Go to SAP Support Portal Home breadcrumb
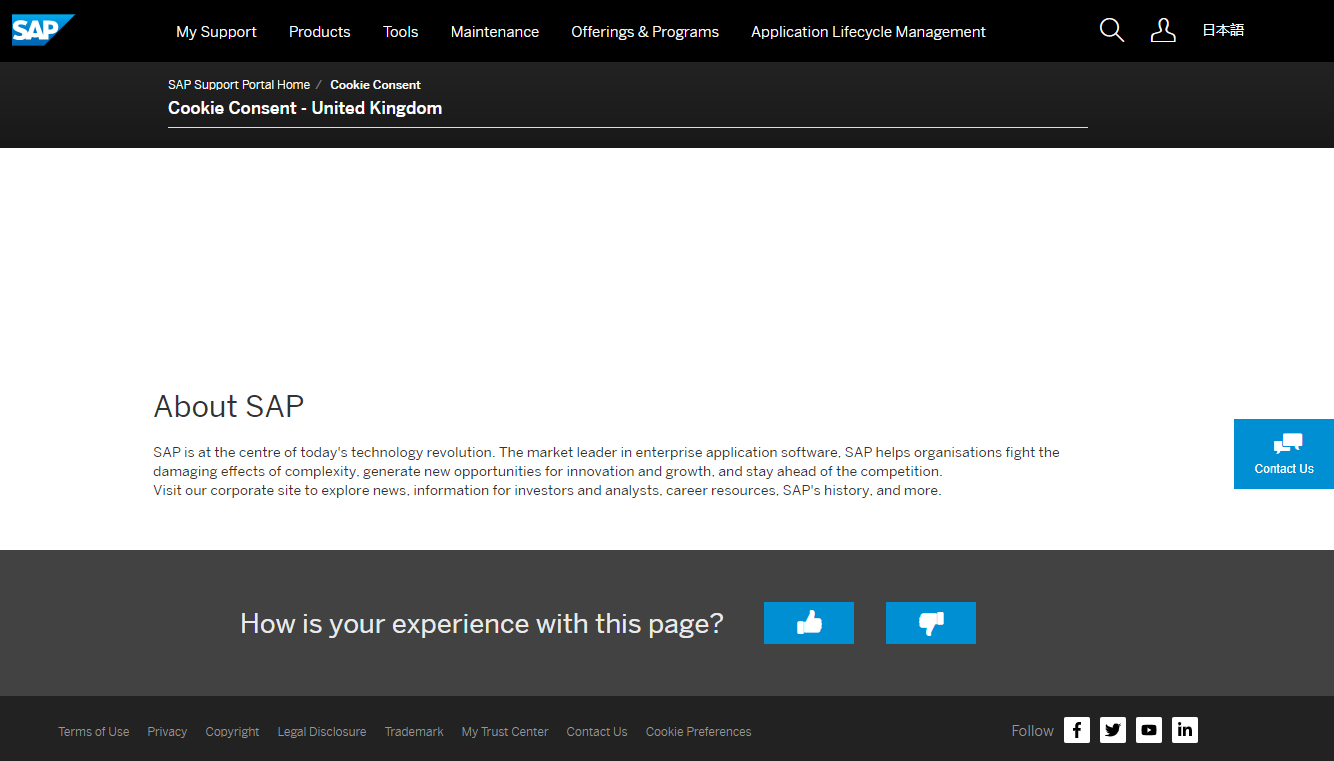1334x761 pixels. coord(239,85)
